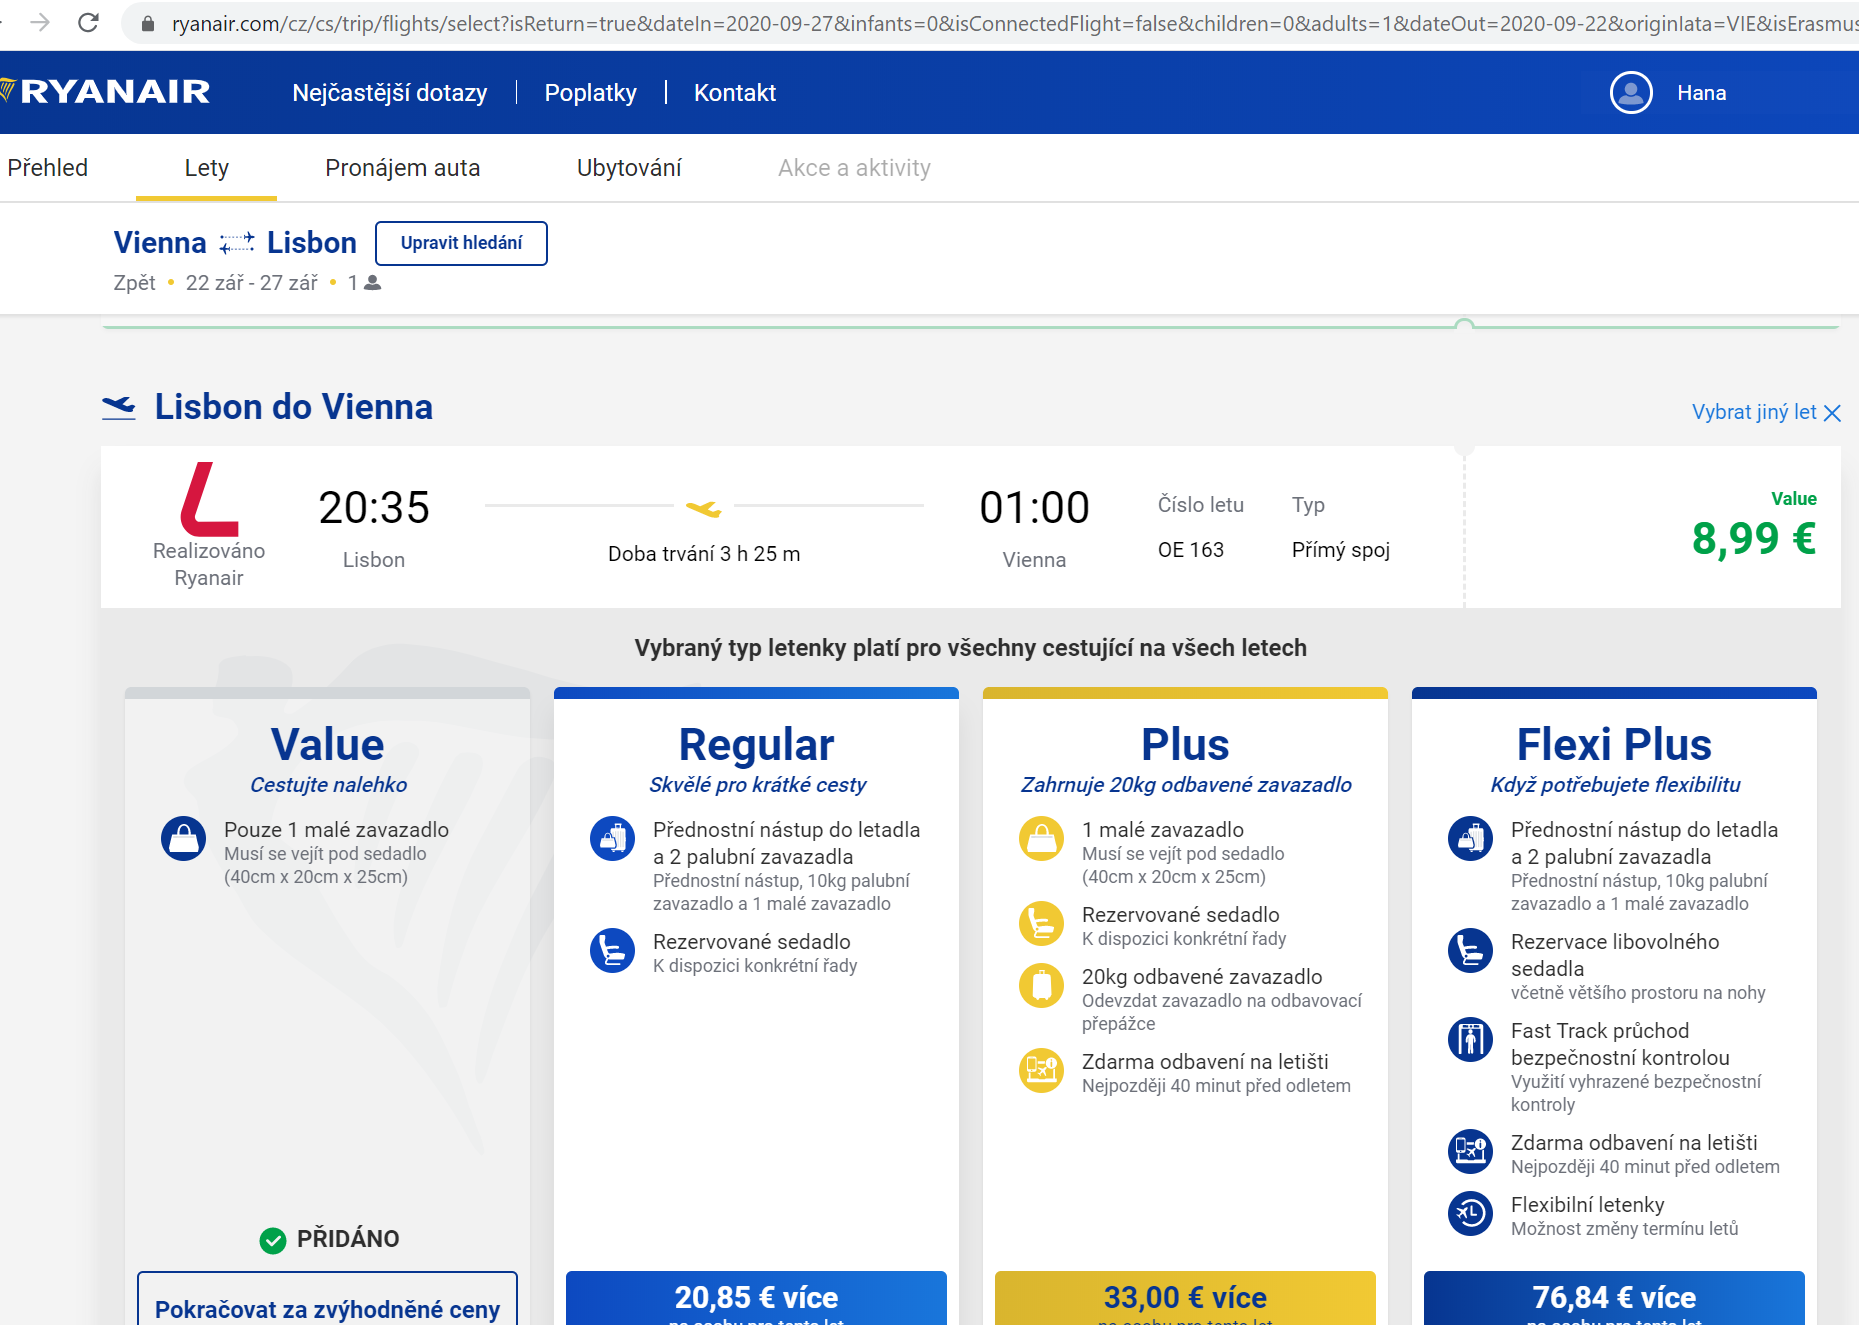The image size is (1859, 1325).
Task: Click Vybrat jiný let link
Action: (1754, 412)
